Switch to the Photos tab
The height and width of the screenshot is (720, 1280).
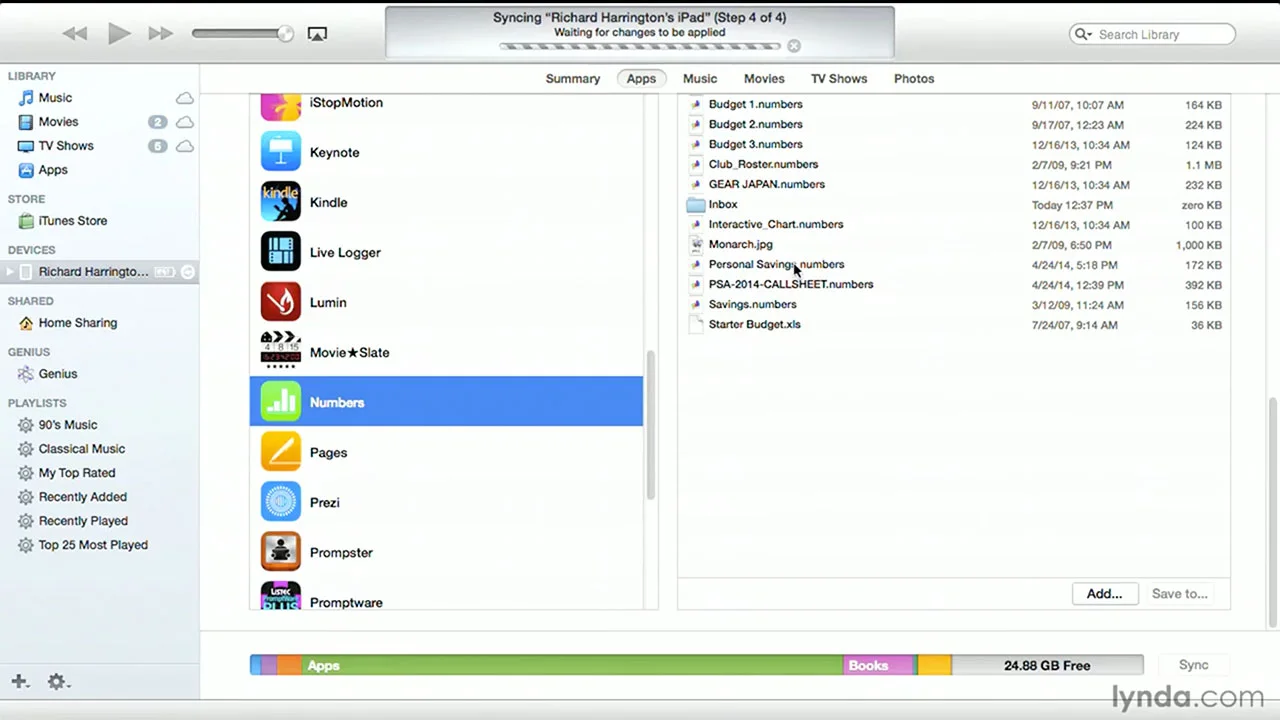coord(914,79)
